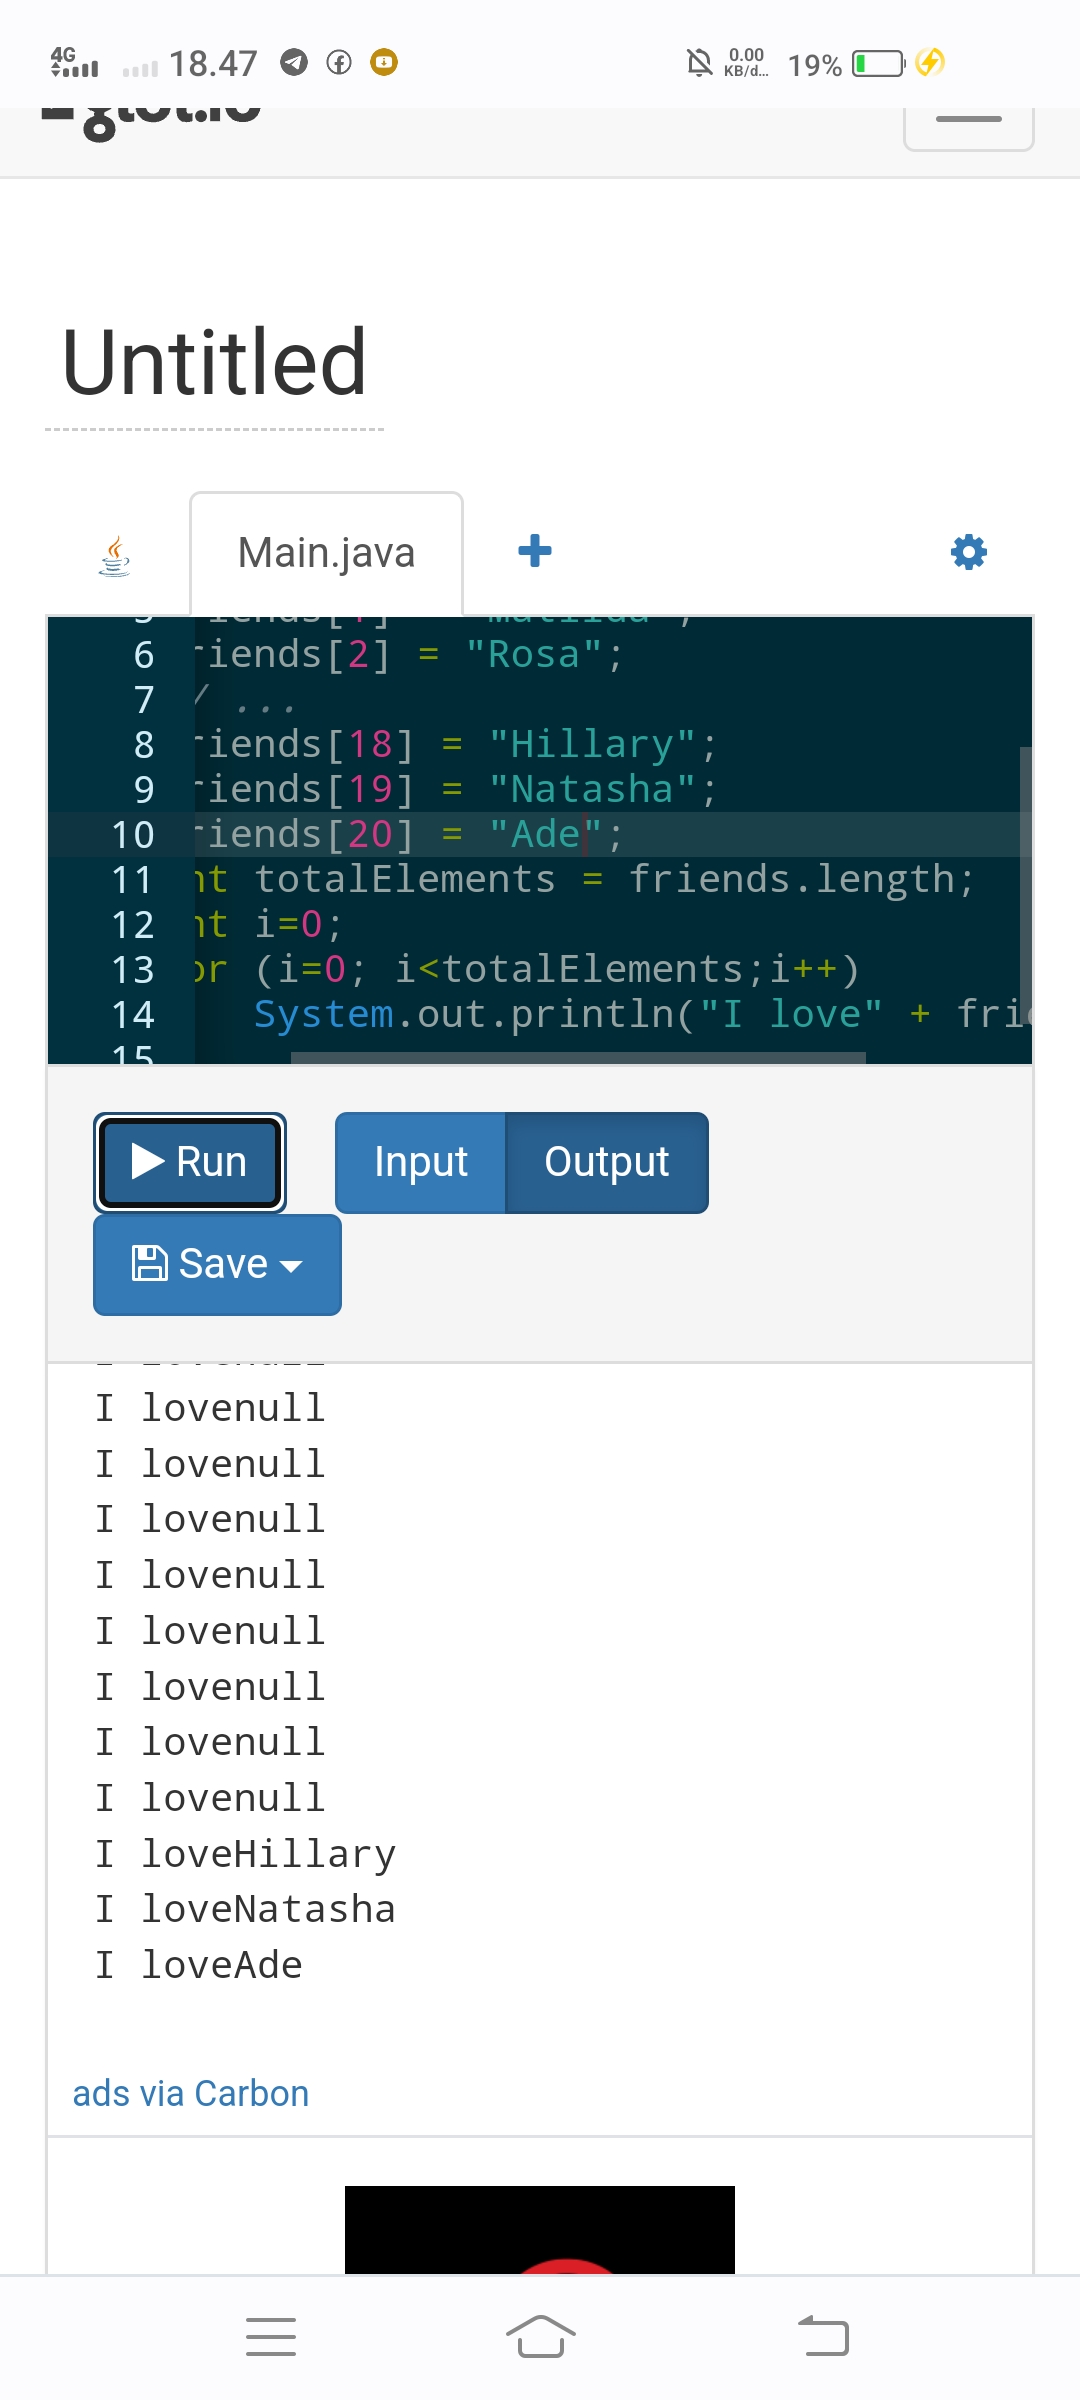This screenshot has height=2400, width=1080.
Task: Click code line with "Rosa"
Action: [409, 654]
